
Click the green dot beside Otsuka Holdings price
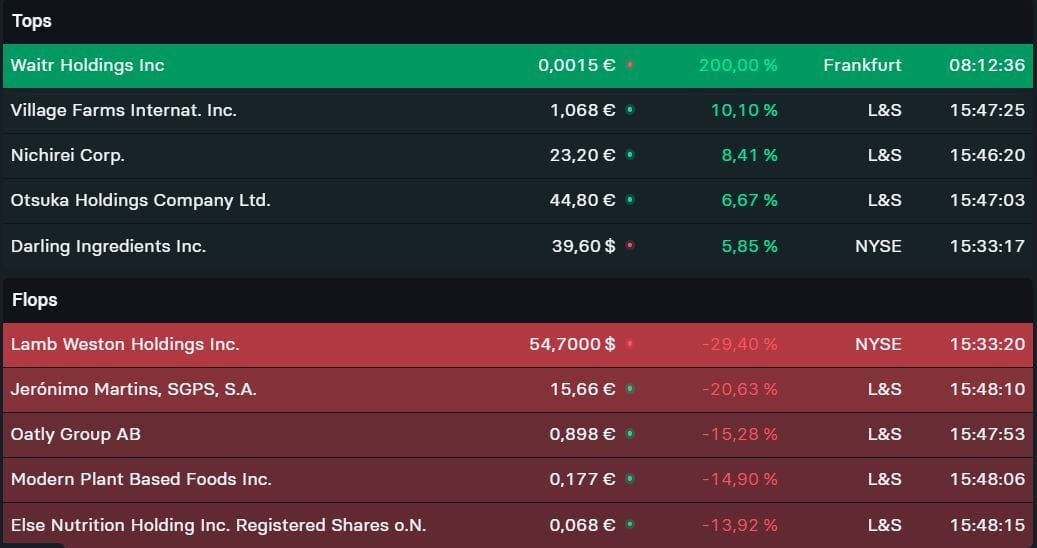point(630,200)
